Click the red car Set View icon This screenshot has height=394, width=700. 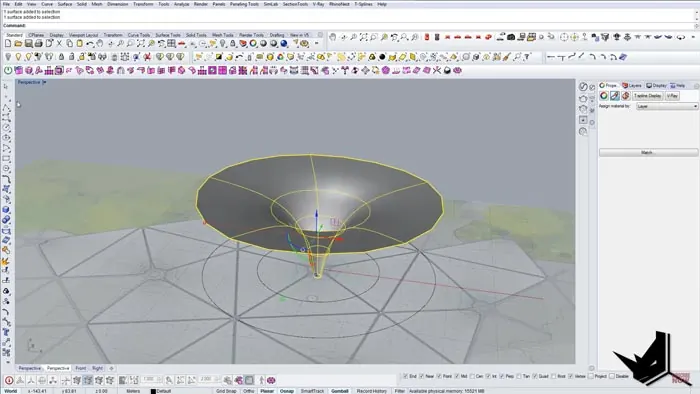(182, 44)
